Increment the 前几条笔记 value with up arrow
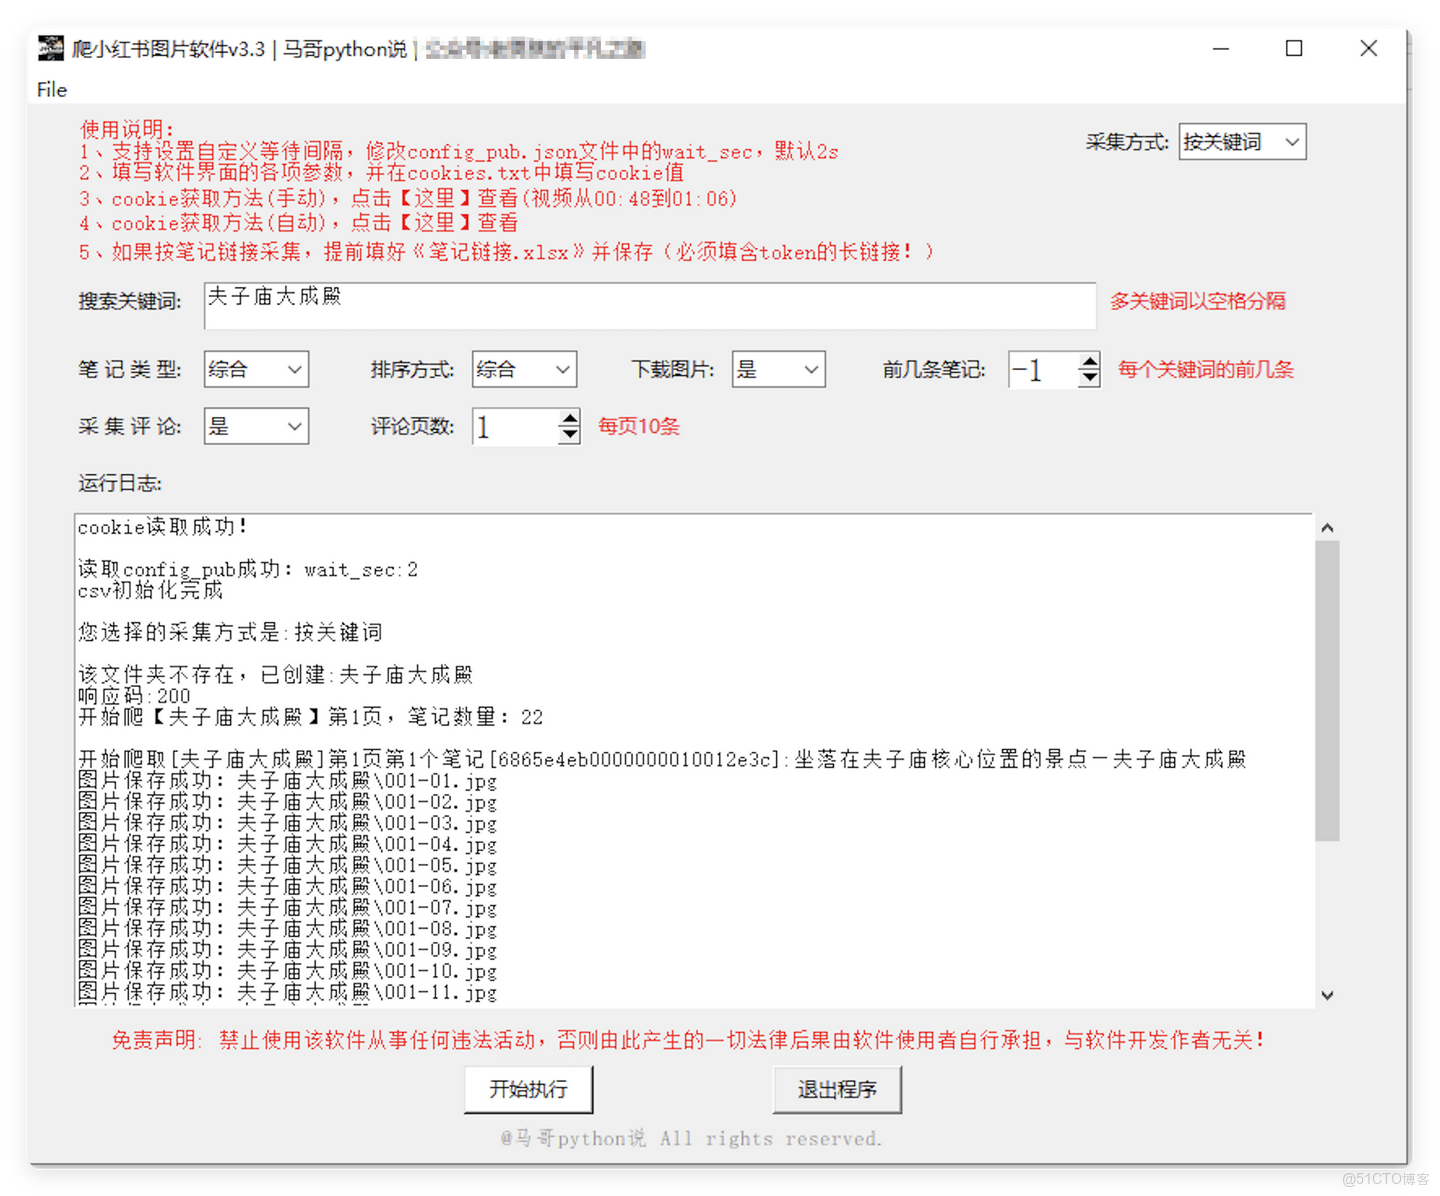The image size is (1440, 1196). point(1089,361)
